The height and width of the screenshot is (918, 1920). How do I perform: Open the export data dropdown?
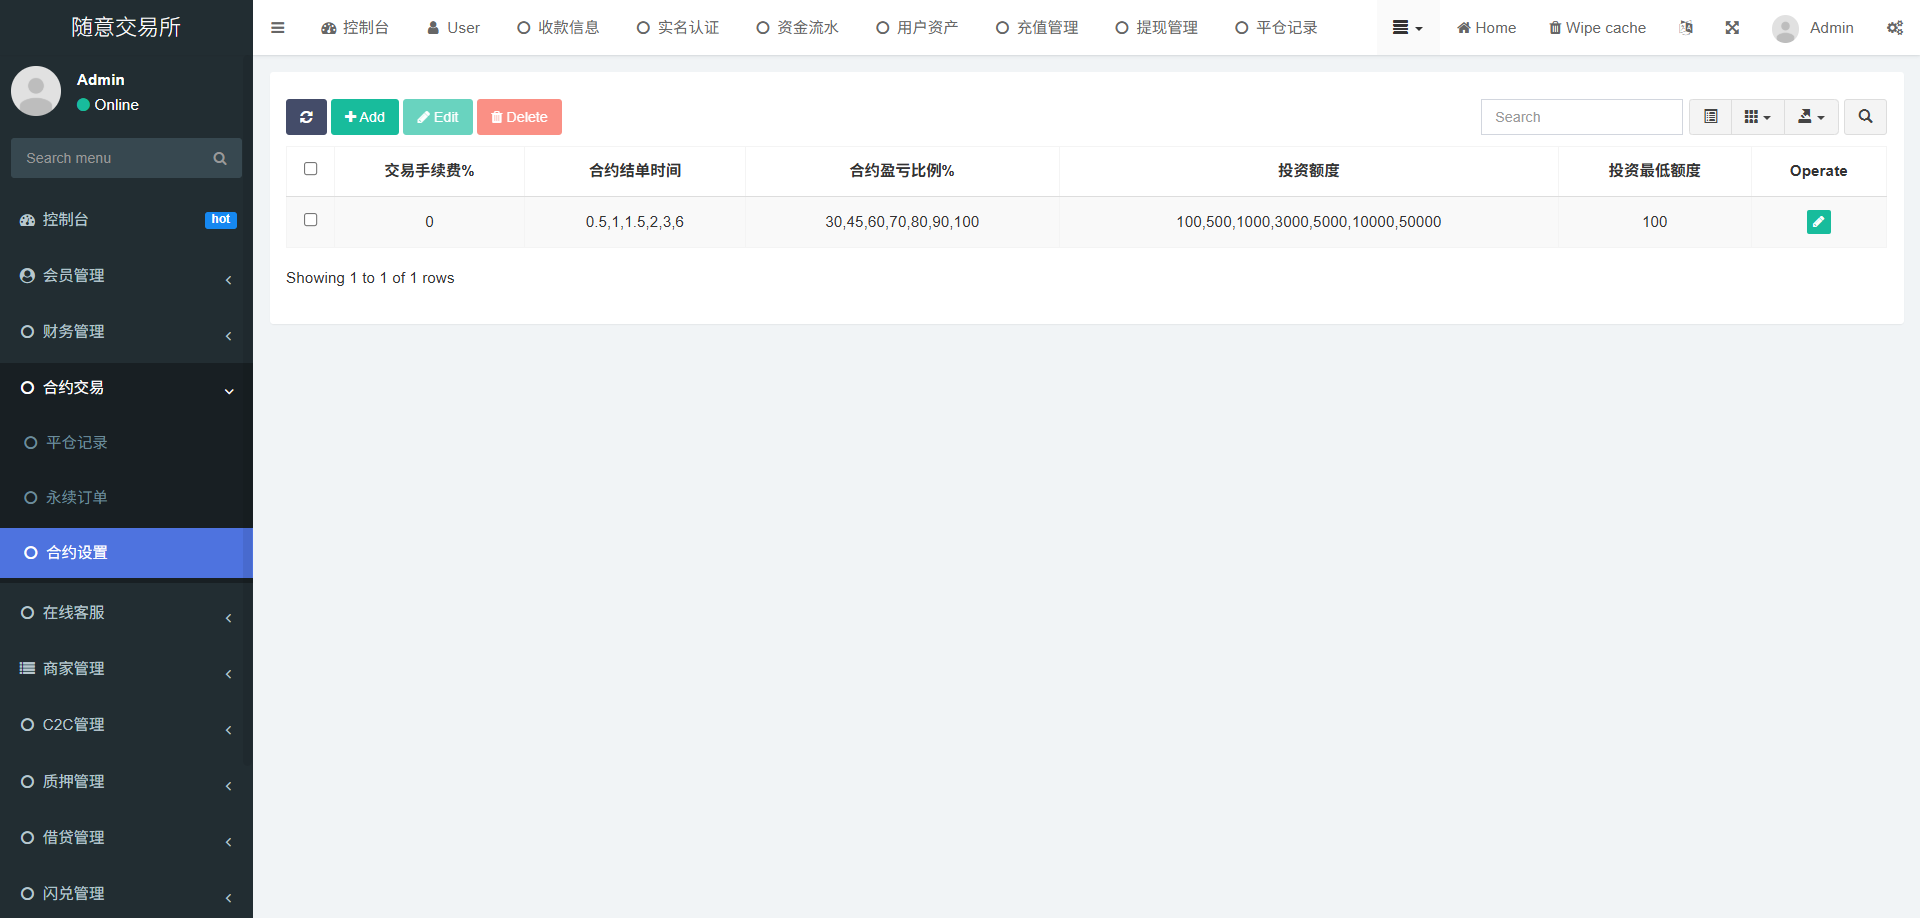tap(1811, 117)
